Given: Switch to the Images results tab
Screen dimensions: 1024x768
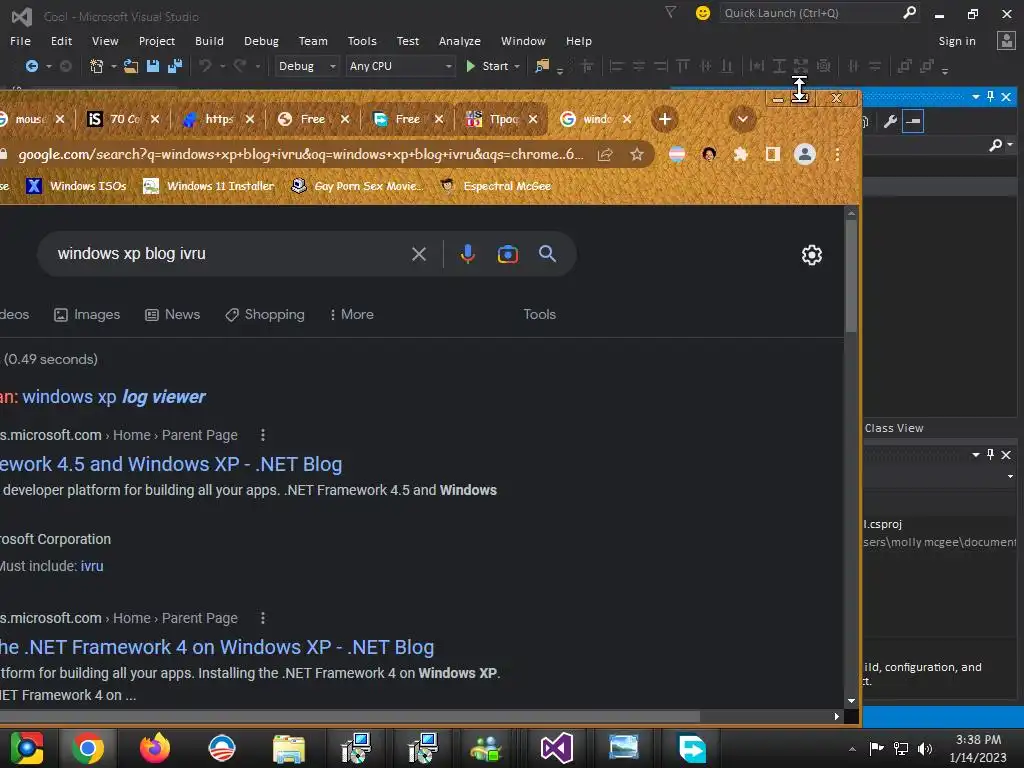Looking at the screenshot, I should (87, 314).
